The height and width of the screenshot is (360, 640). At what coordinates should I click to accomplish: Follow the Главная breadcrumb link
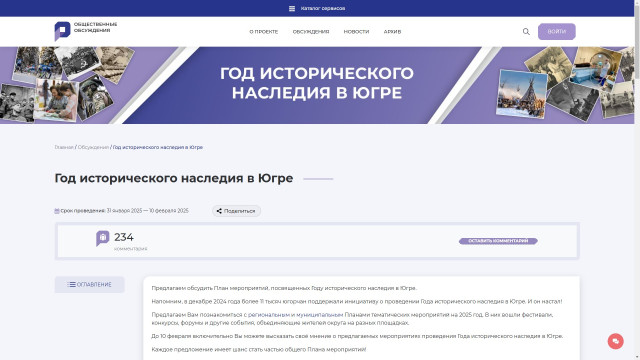pyautogui.click(x=64, y=147)
